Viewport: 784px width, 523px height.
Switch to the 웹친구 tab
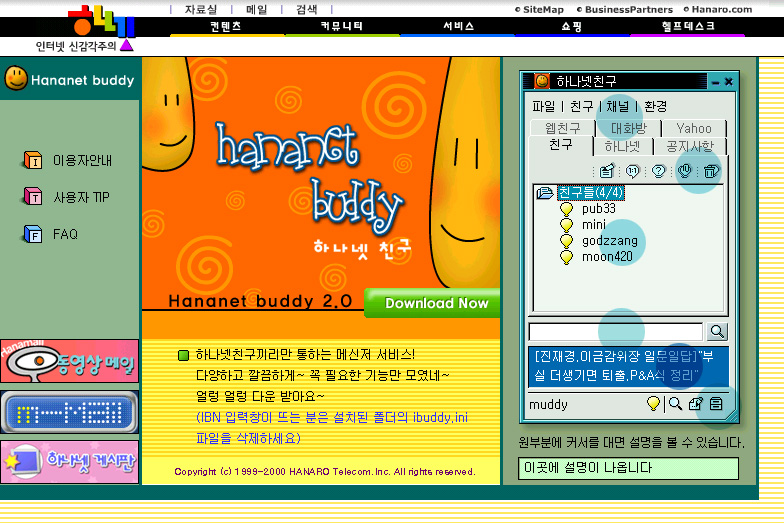click(562, 128)
